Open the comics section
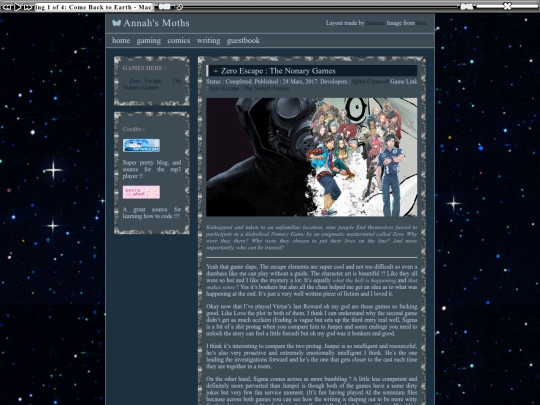The image size is (540, 405). [x=179, y=40]
